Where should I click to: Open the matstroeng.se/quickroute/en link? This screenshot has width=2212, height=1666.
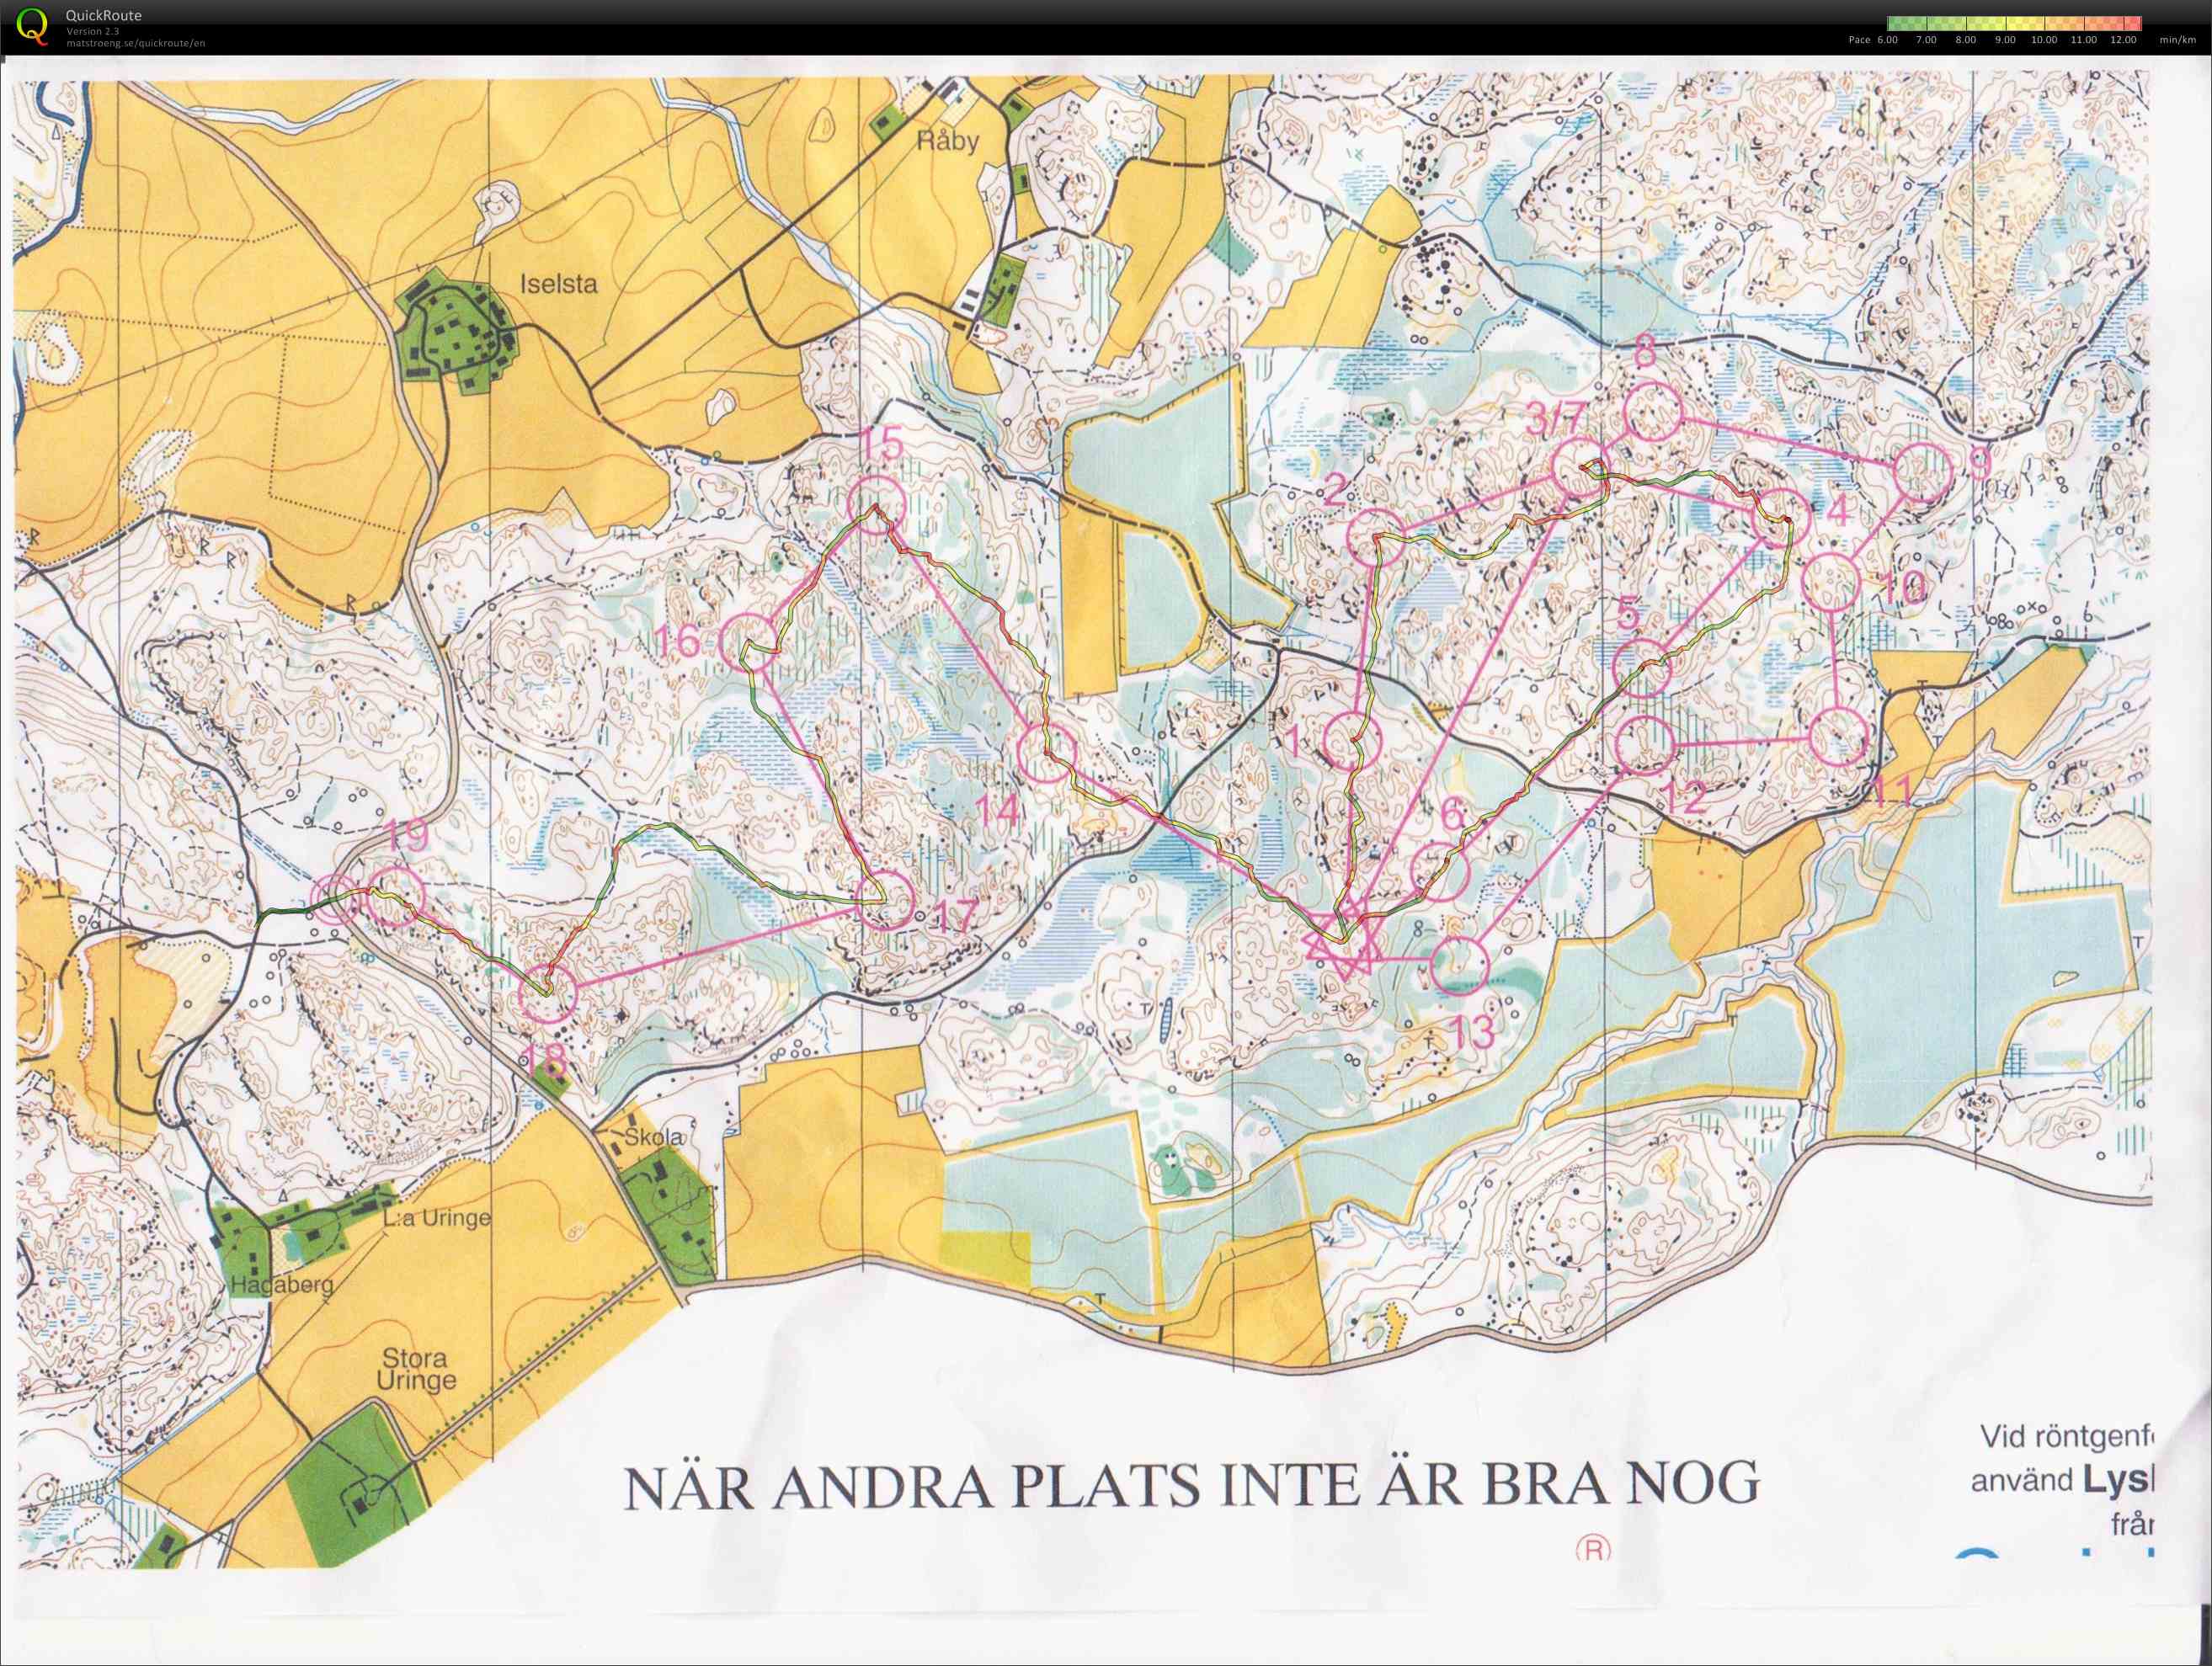135,43
